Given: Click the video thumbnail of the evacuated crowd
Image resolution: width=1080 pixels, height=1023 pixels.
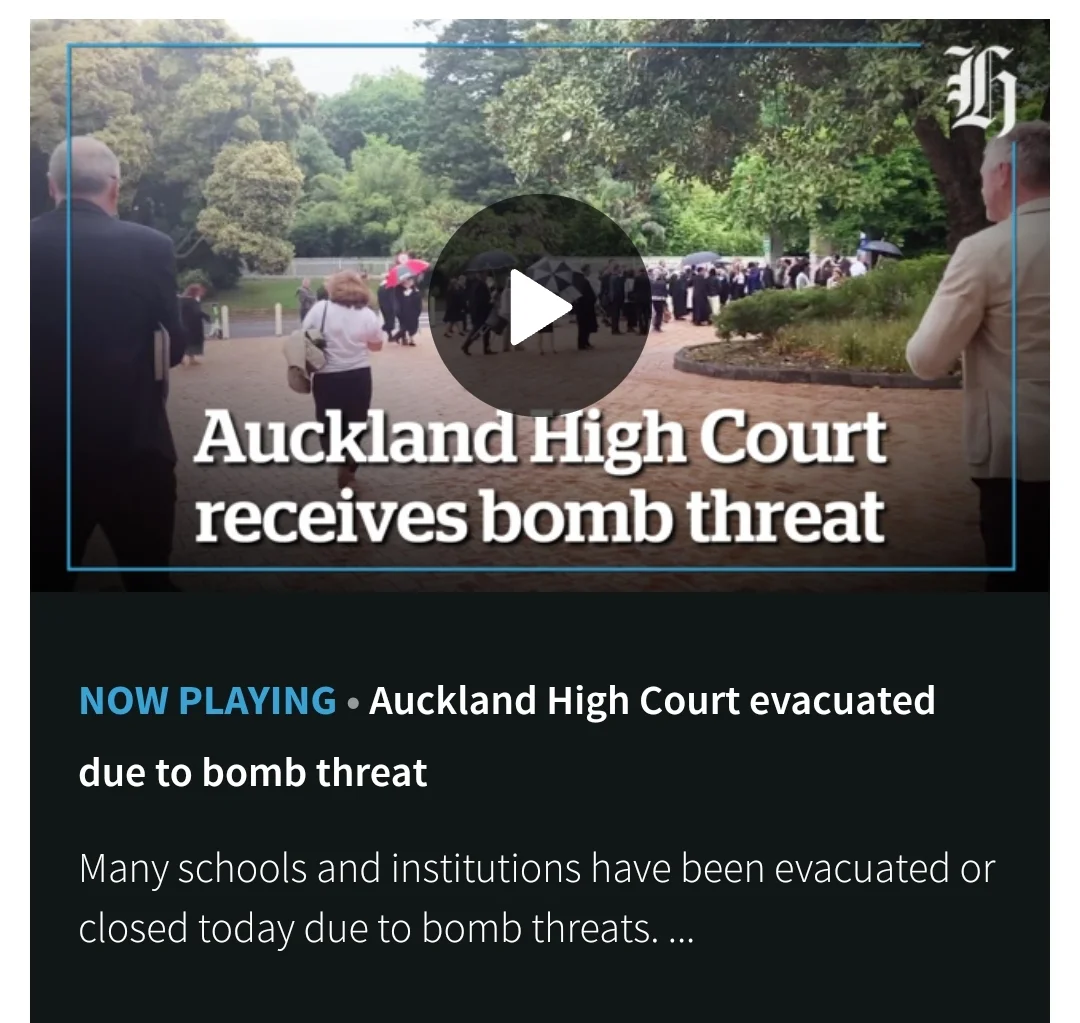Looking at the screenshot, I should 540,305.
